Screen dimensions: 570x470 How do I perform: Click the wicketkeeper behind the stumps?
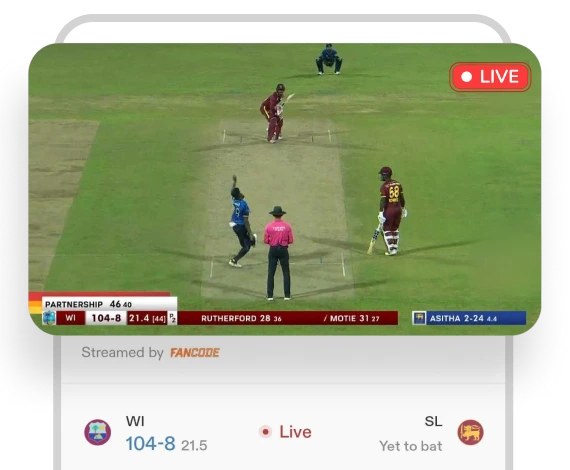tap(329, 59)
